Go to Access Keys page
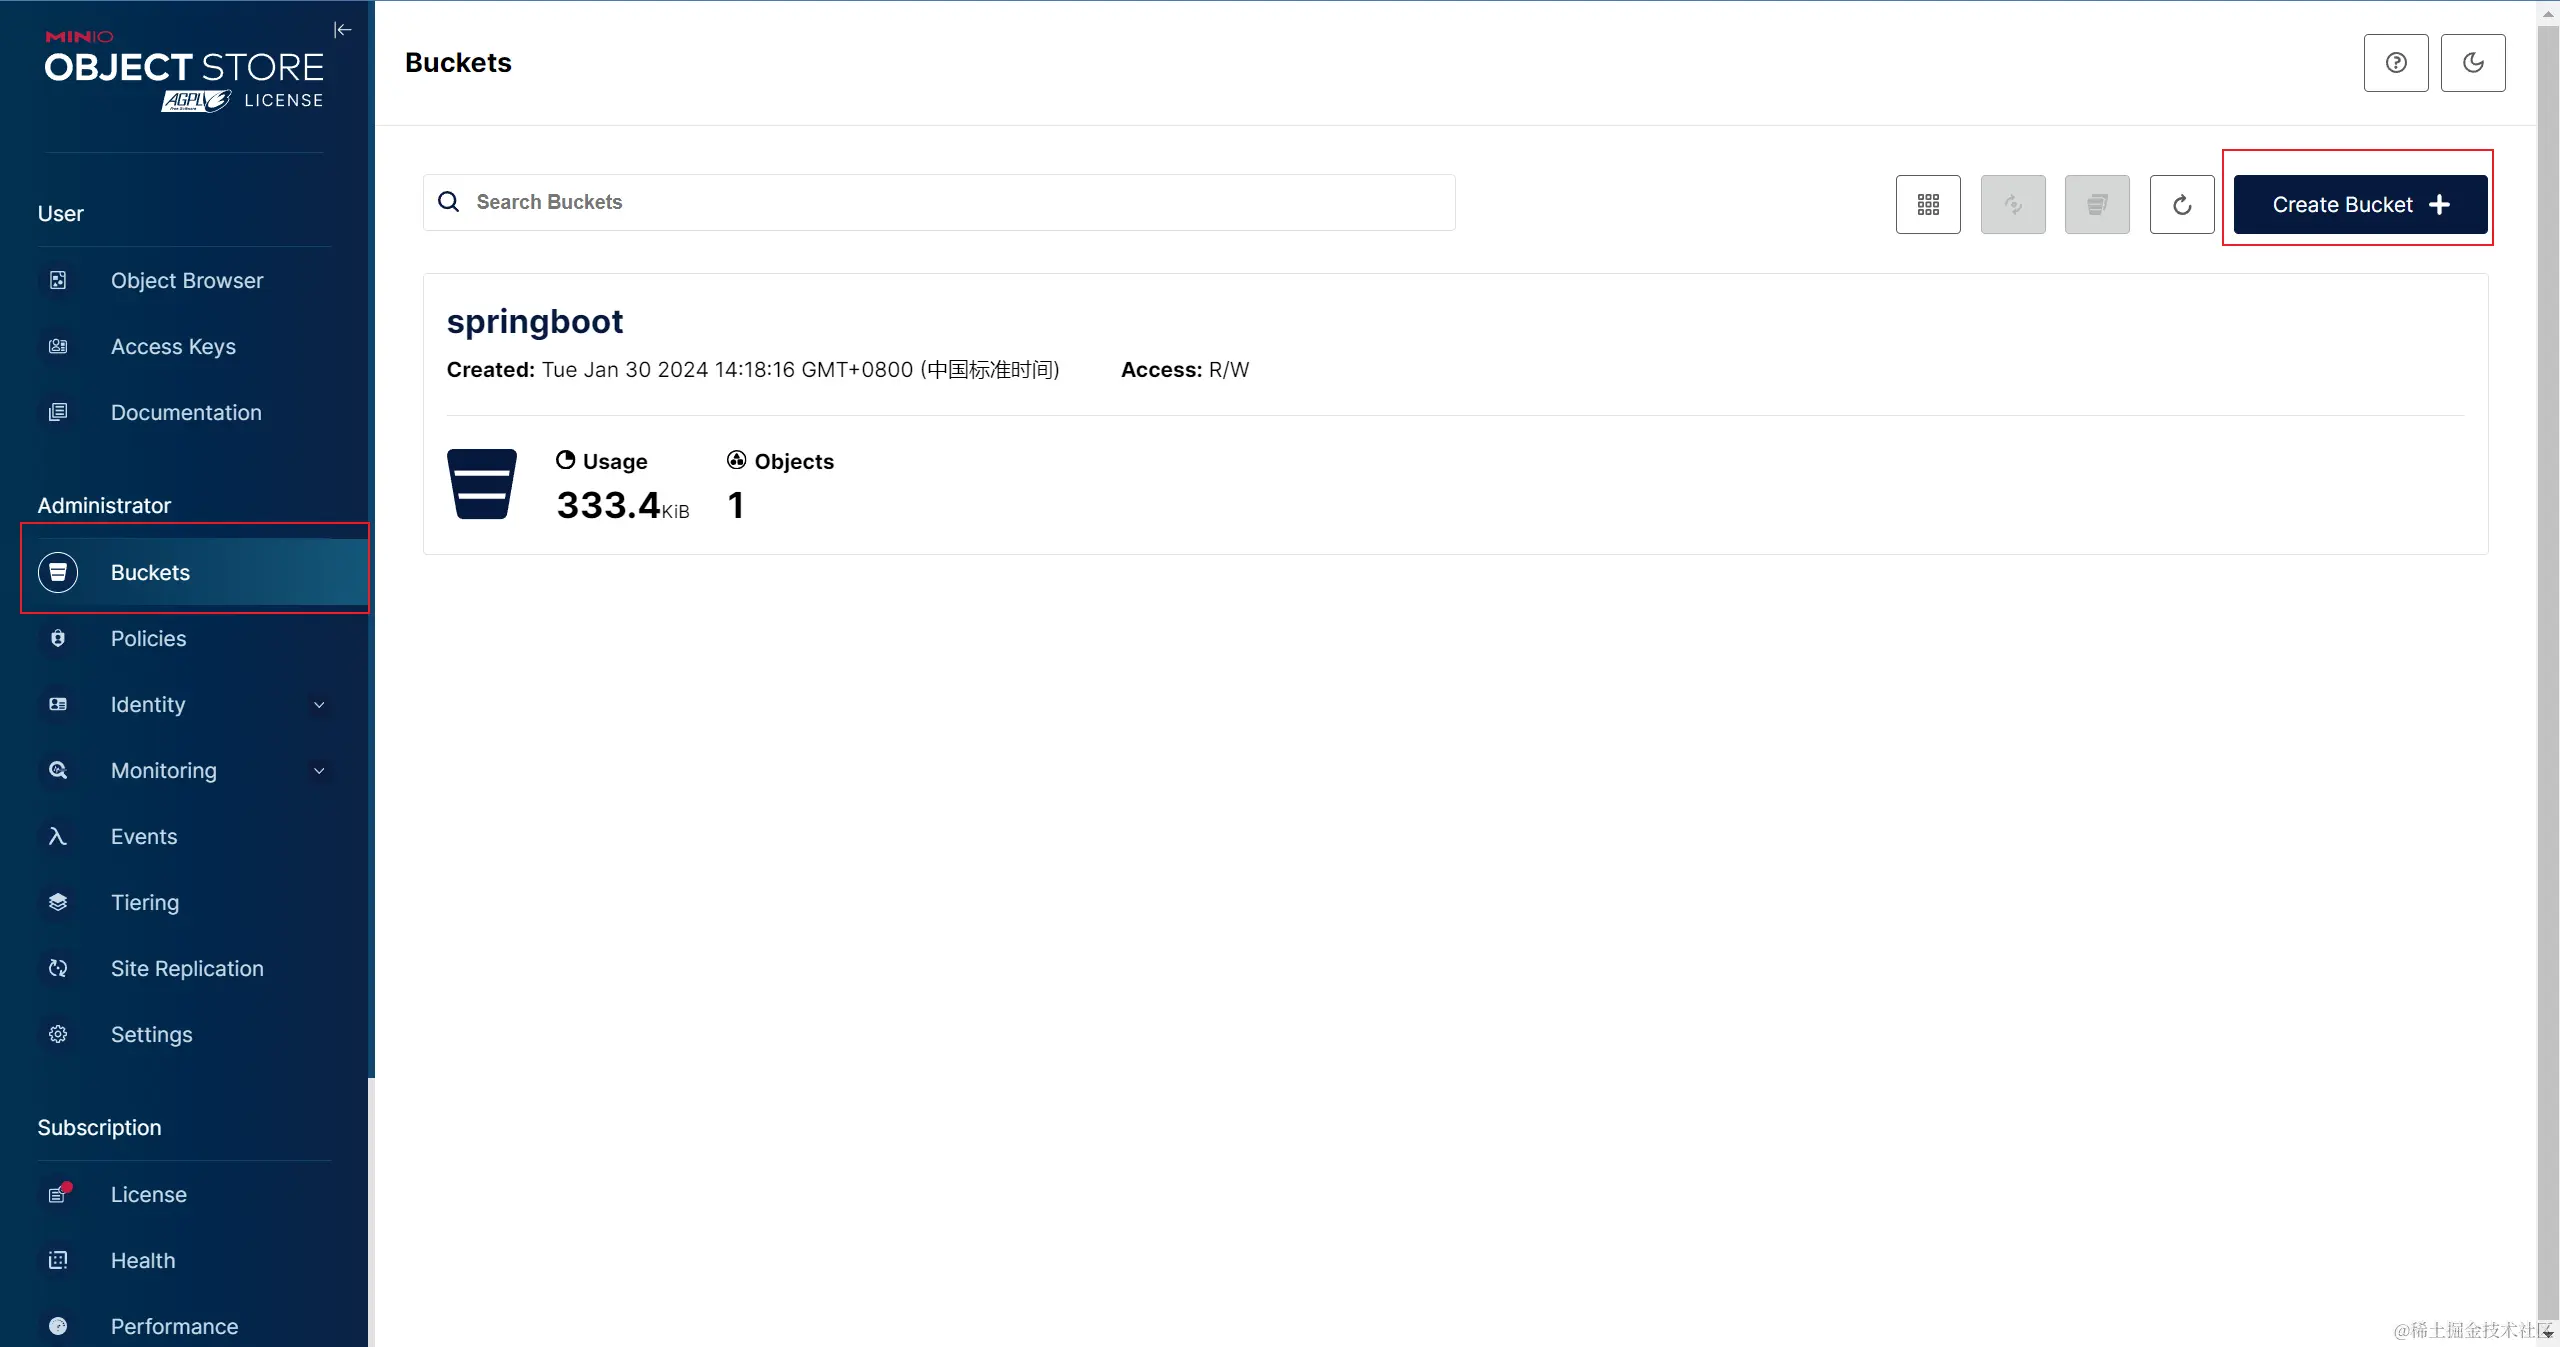Image resolution: width=2560 pixels, height=1347 pixels. [173, 347]
